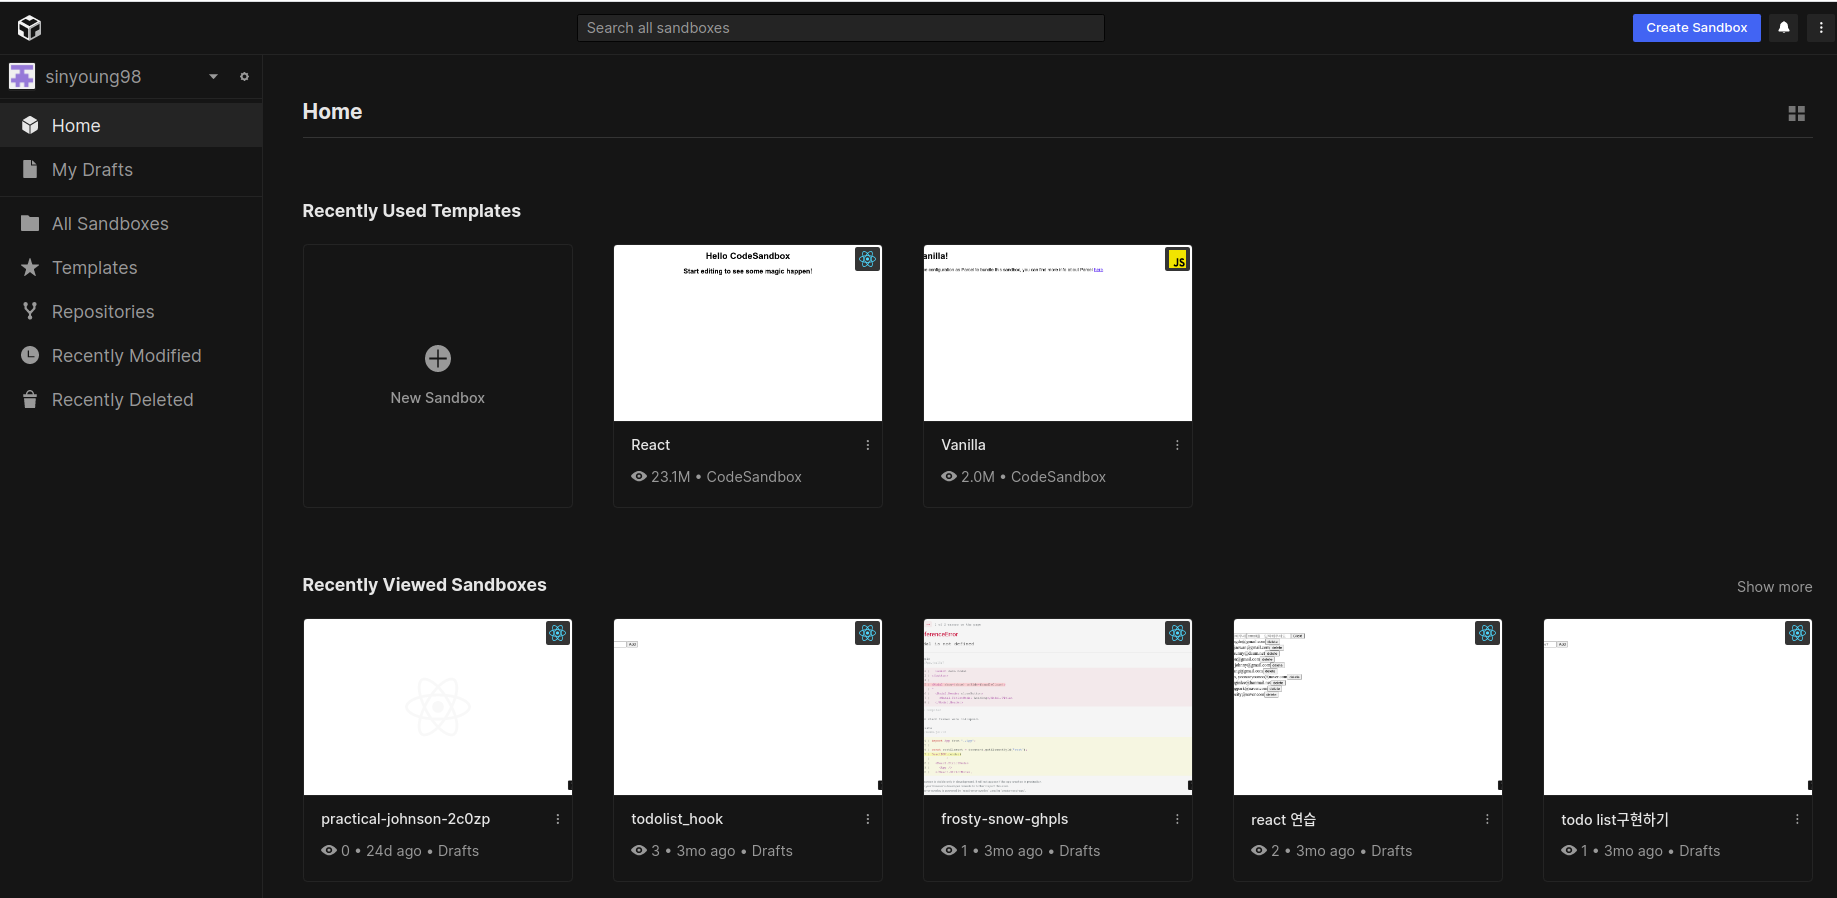Click the Recently Deleted trash icon
Screen dimensions: 1837x898
tap(30, 399)
